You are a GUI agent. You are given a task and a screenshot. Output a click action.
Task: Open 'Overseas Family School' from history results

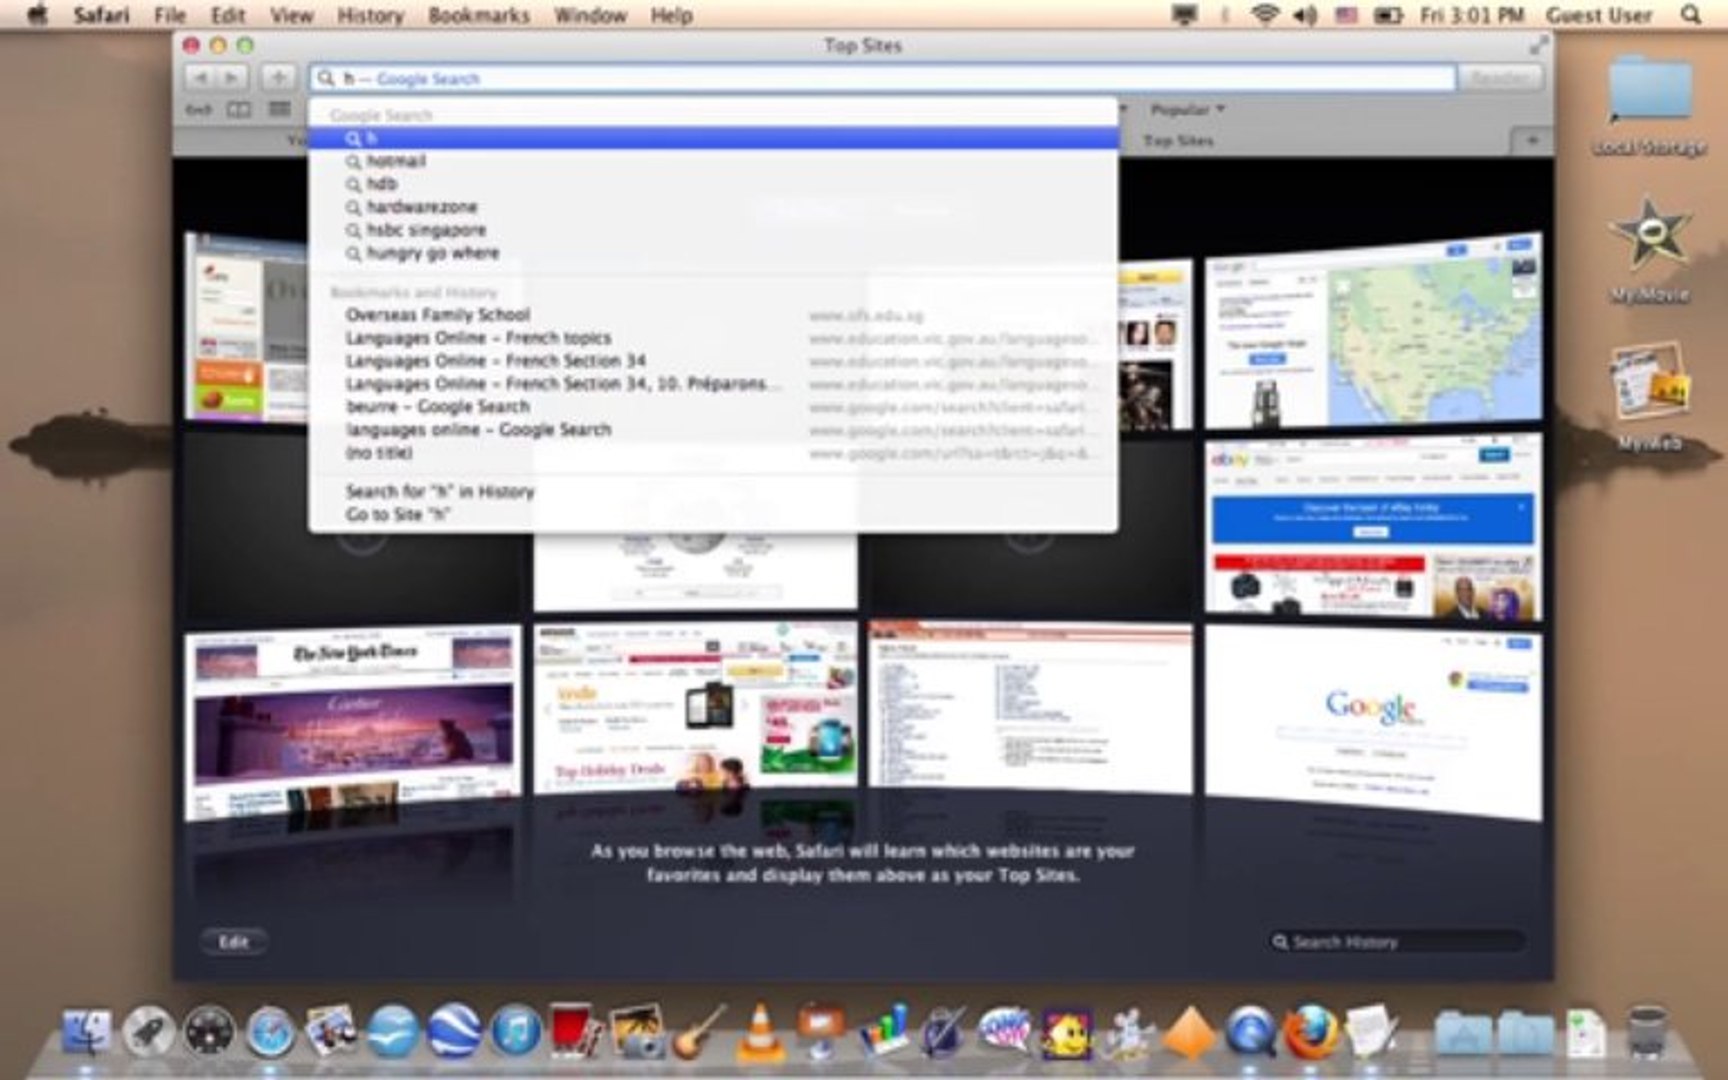(437, 314)
